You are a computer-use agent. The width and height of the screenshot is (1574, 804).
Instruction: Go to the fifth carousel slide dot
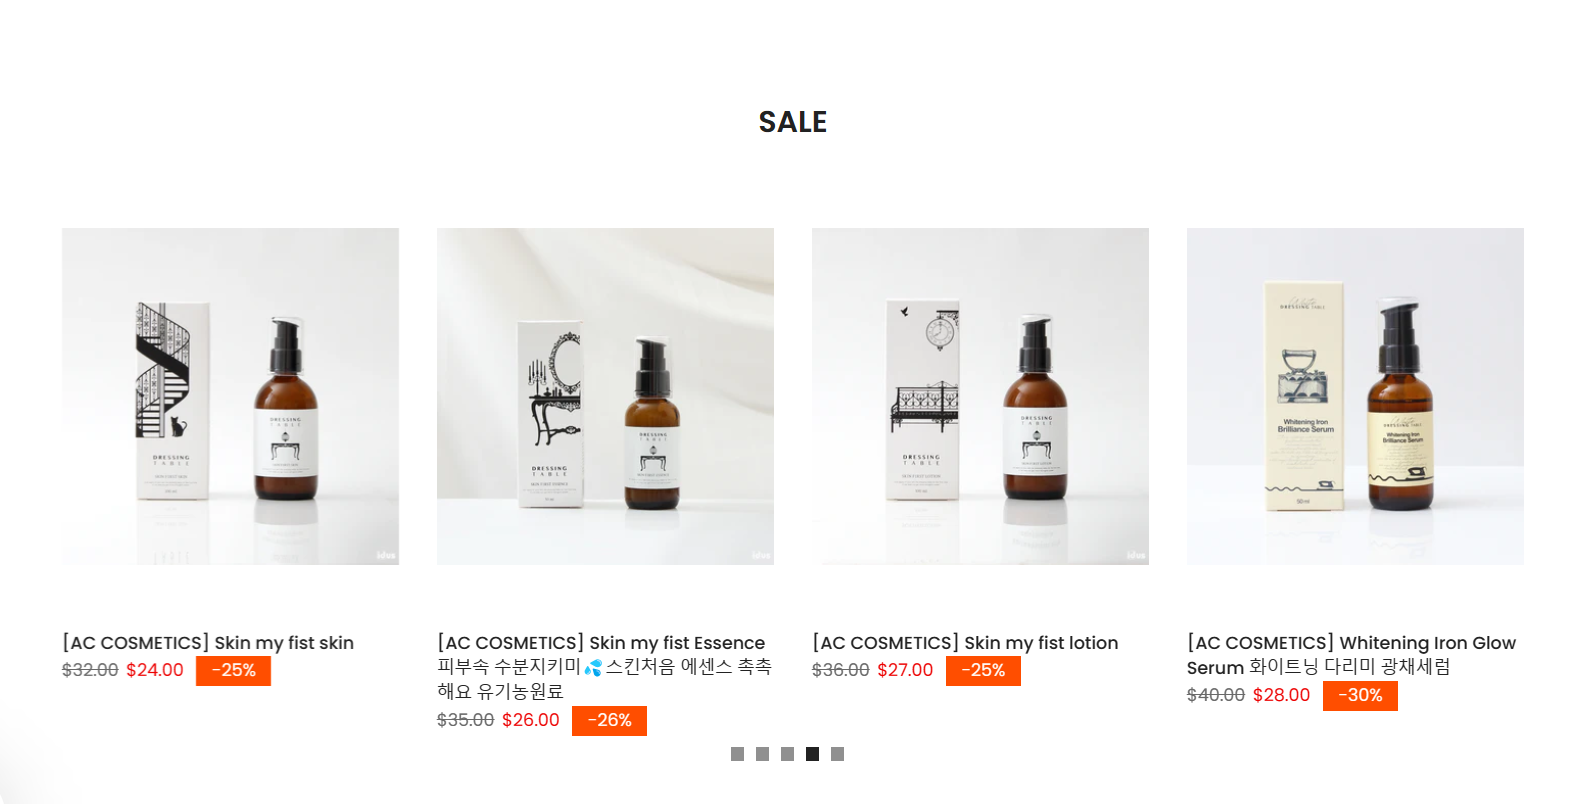(837, 754)
